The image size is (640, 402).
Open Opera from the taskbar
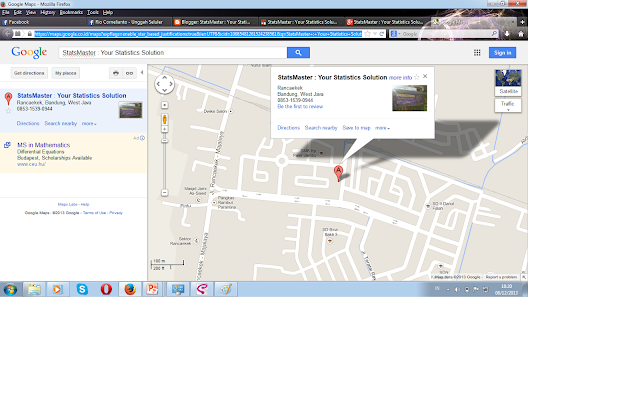(106, 289)
